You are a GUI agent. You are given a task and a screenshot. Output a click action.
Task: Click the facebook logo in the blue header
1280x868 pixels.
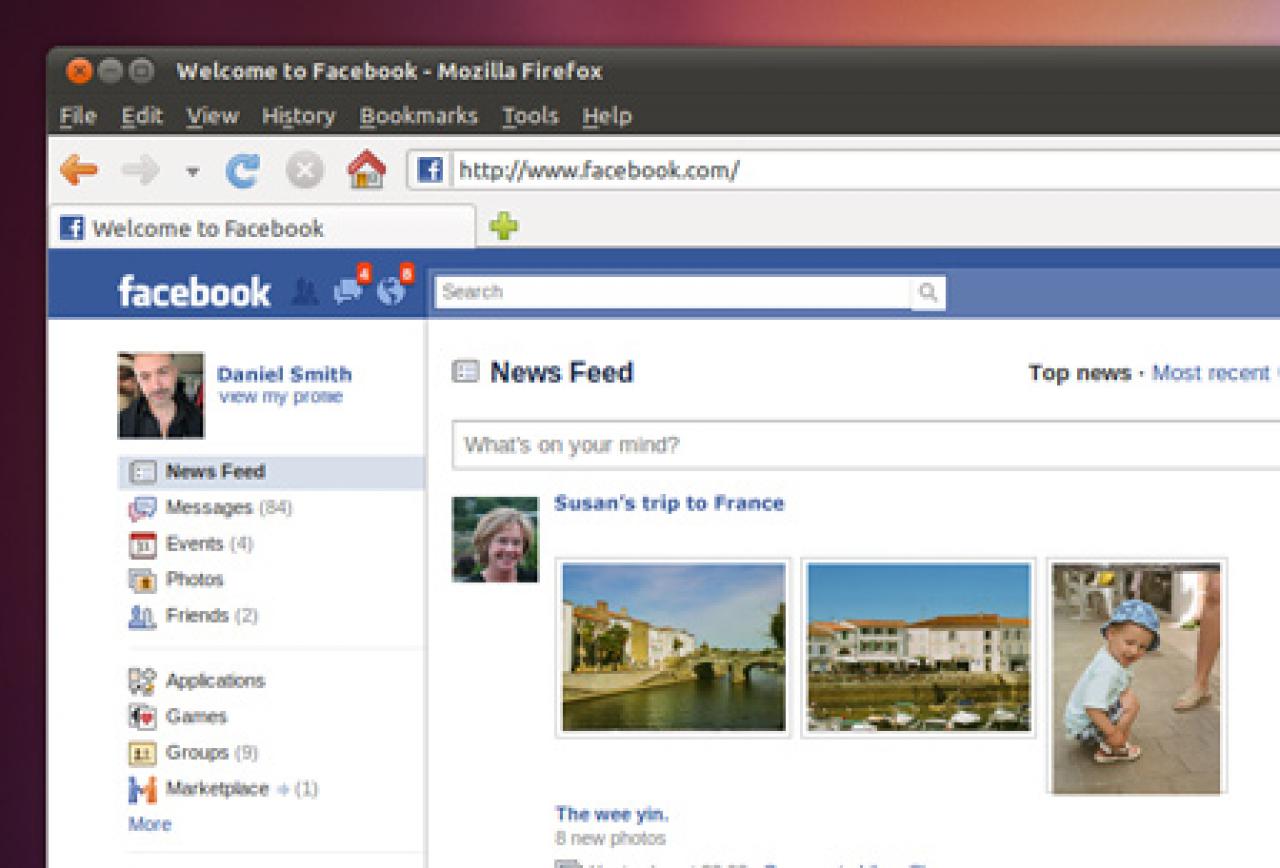(194, 292)
